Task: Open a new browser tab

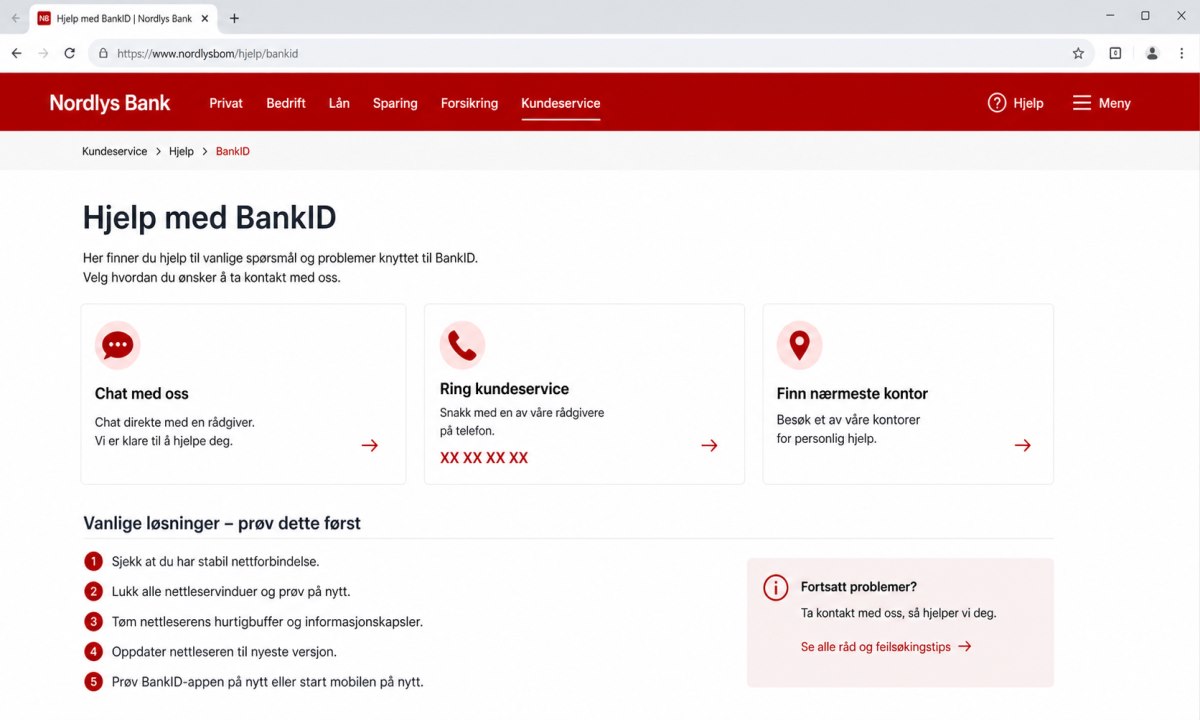Action: tap(235, 18)
